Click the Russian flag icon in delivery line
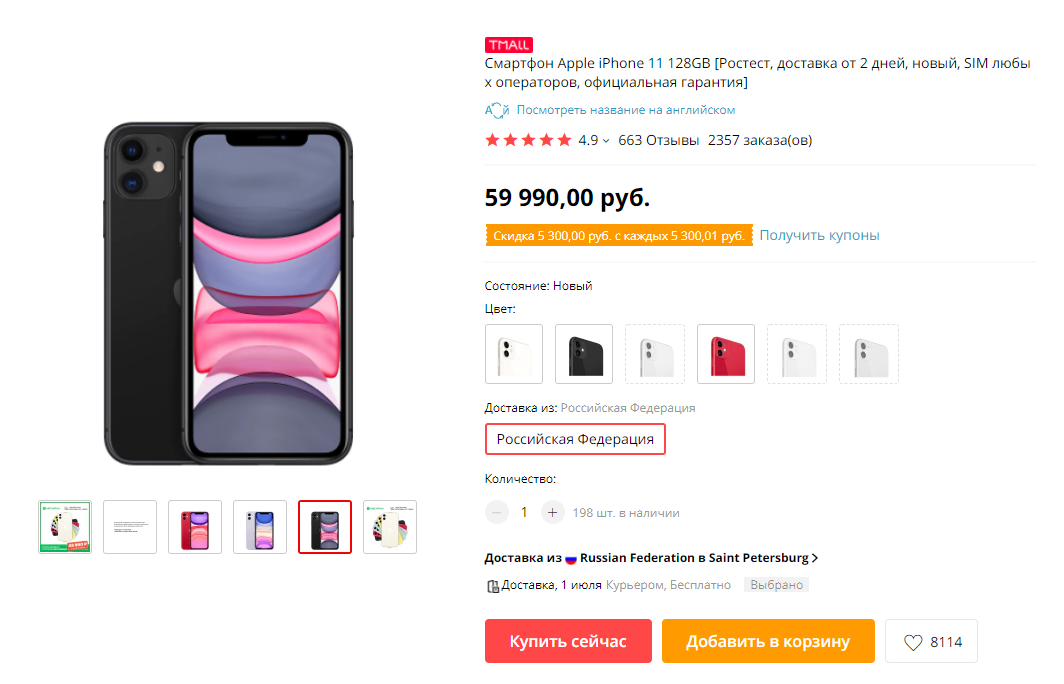This screenshot has height=684, width=1064. coord(571,558)
